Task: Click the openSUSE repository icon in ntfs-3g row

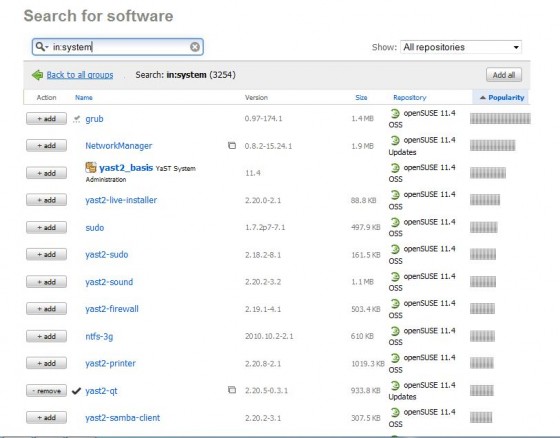Action: click(395, 331)
